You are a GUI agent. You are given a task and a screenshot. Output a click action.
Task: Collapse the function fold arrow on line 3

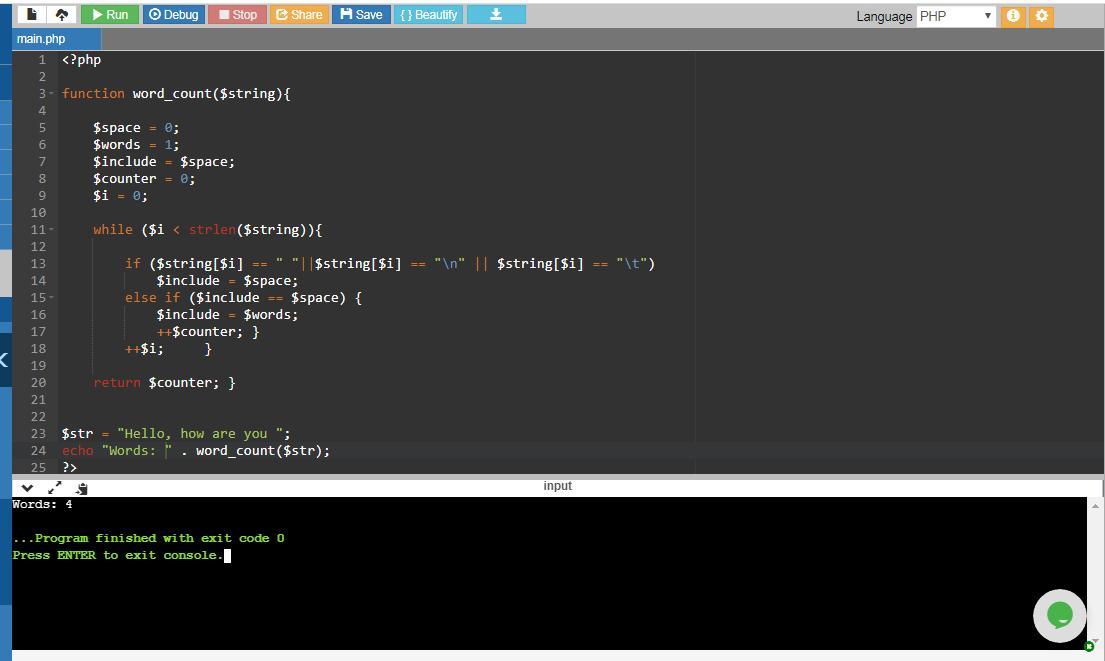pyautogui.click(x=51, y=94)
